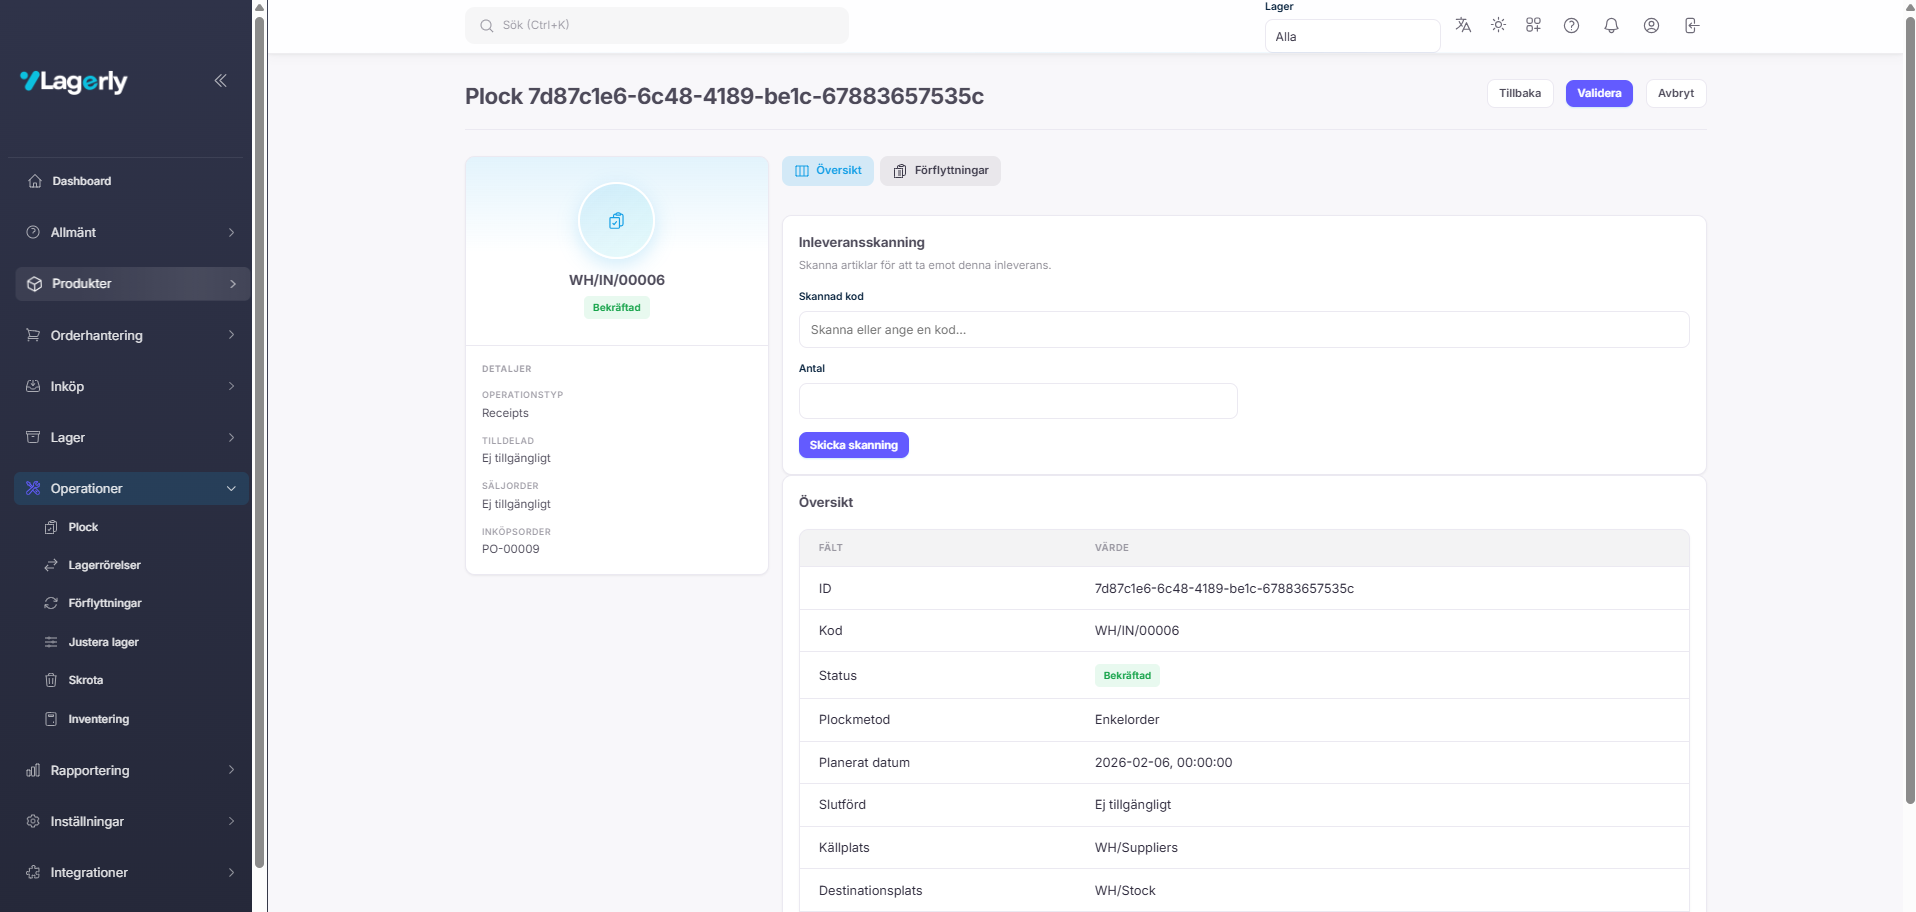
Task: Open the Lager dropdown showing Alla
Action: pyautogui.click(x=1351, y=36)
